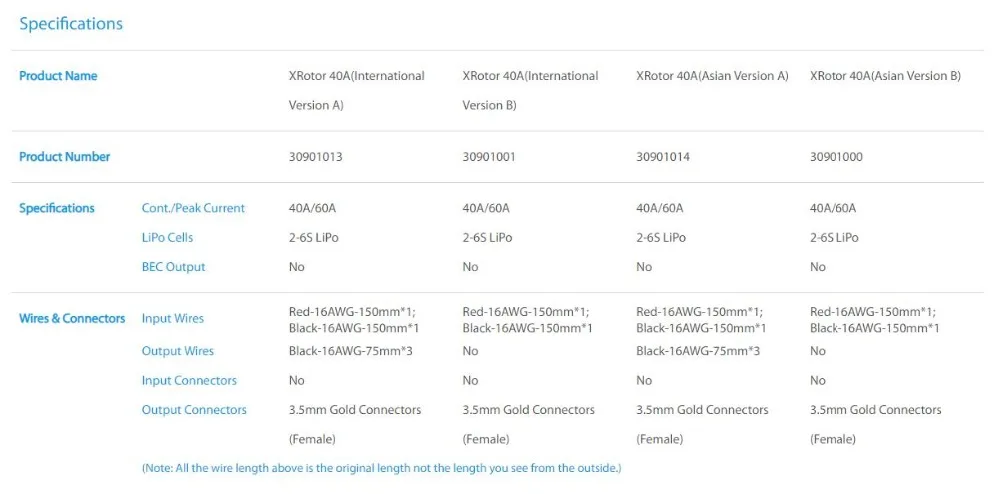Screen dimensions: 1000x494
Task: Select XRotor 40A Asian Version B name
Action: 885,76
